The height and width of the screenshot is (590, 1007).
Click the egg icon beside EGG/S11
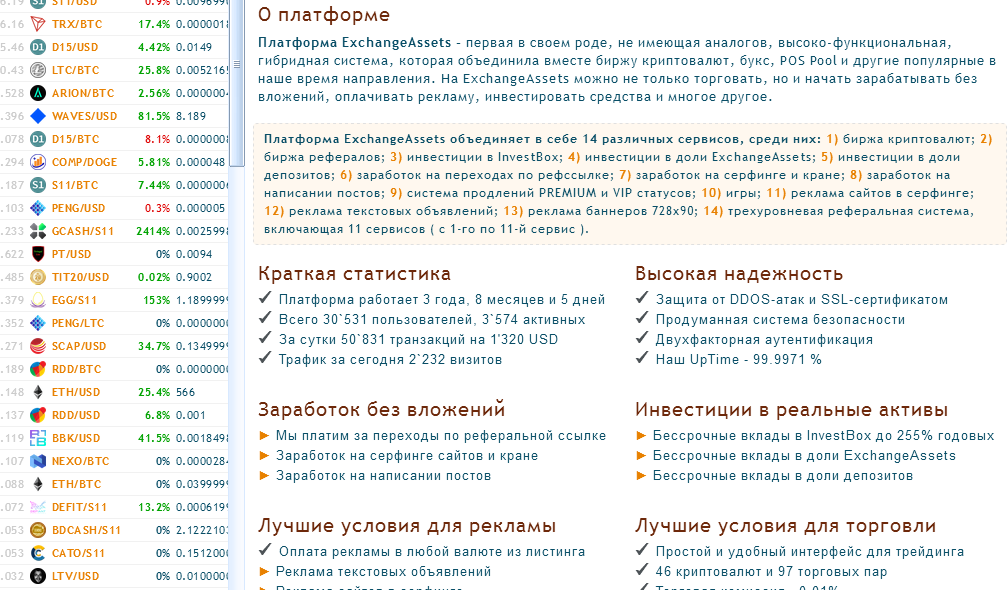pyautogui.click(x=38, y=300)
